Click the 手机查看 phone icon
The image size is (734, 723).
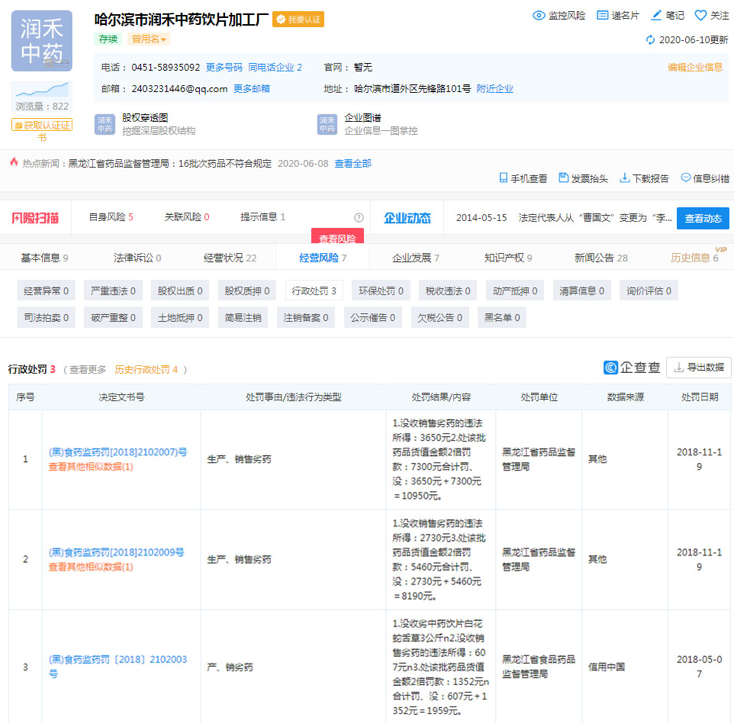pos(503,178)
